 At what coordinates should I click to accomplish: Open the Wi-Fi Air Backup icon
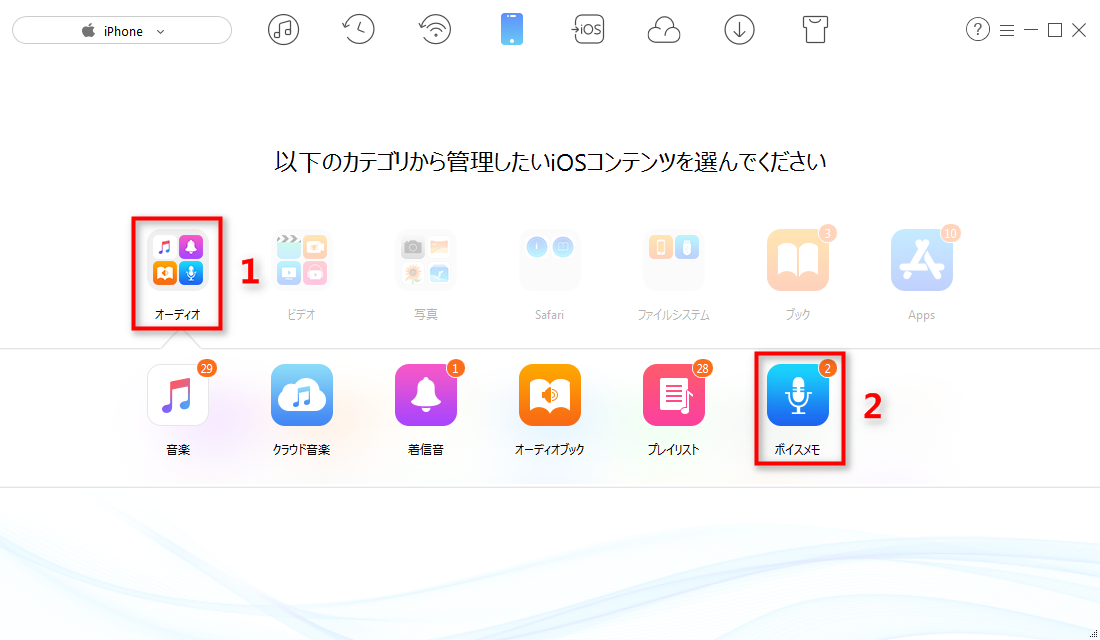(x=435, y=30)
